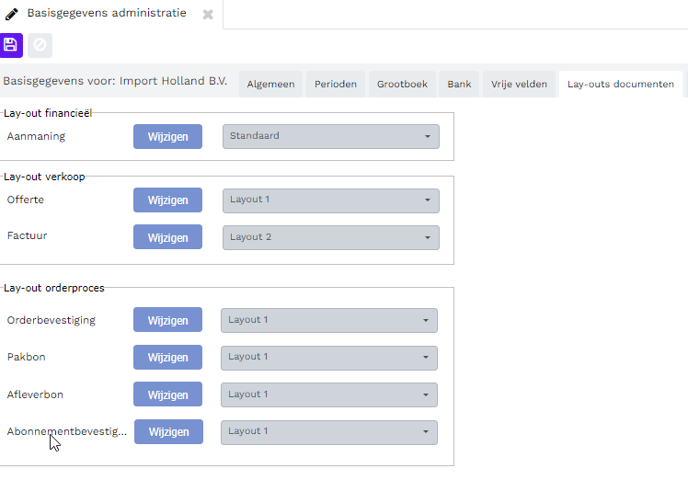Open the Vrije velden tab
Screen dimensions: 688x480
coord(519,84)
